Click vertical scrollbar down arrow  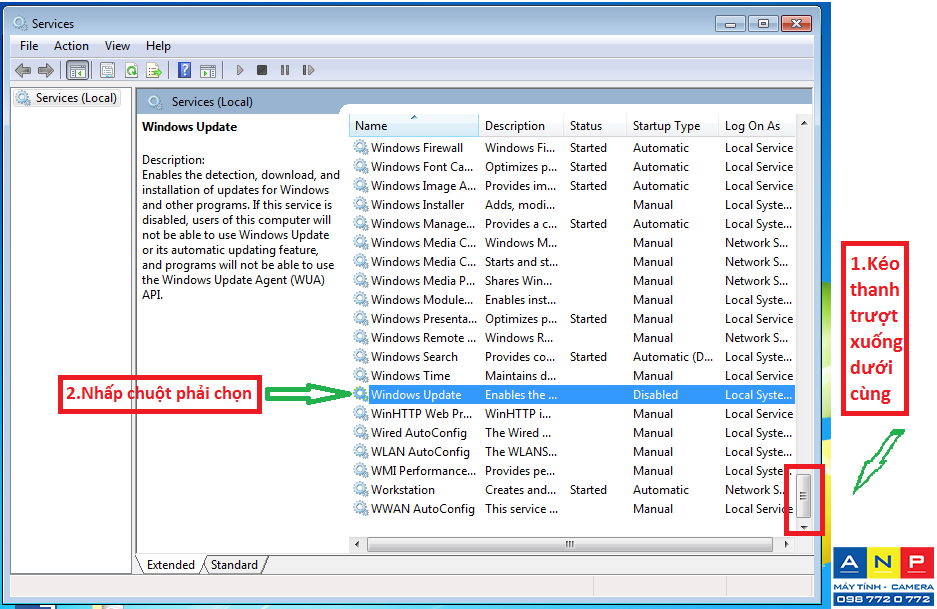[x=804, y=527]
